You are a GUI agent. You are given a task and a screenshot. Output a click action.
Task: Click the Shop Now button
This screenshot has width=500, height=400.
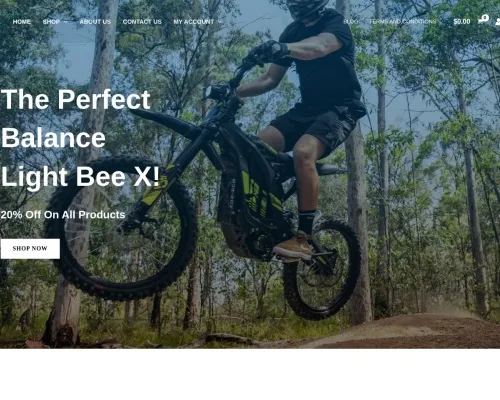pos(30,249)
